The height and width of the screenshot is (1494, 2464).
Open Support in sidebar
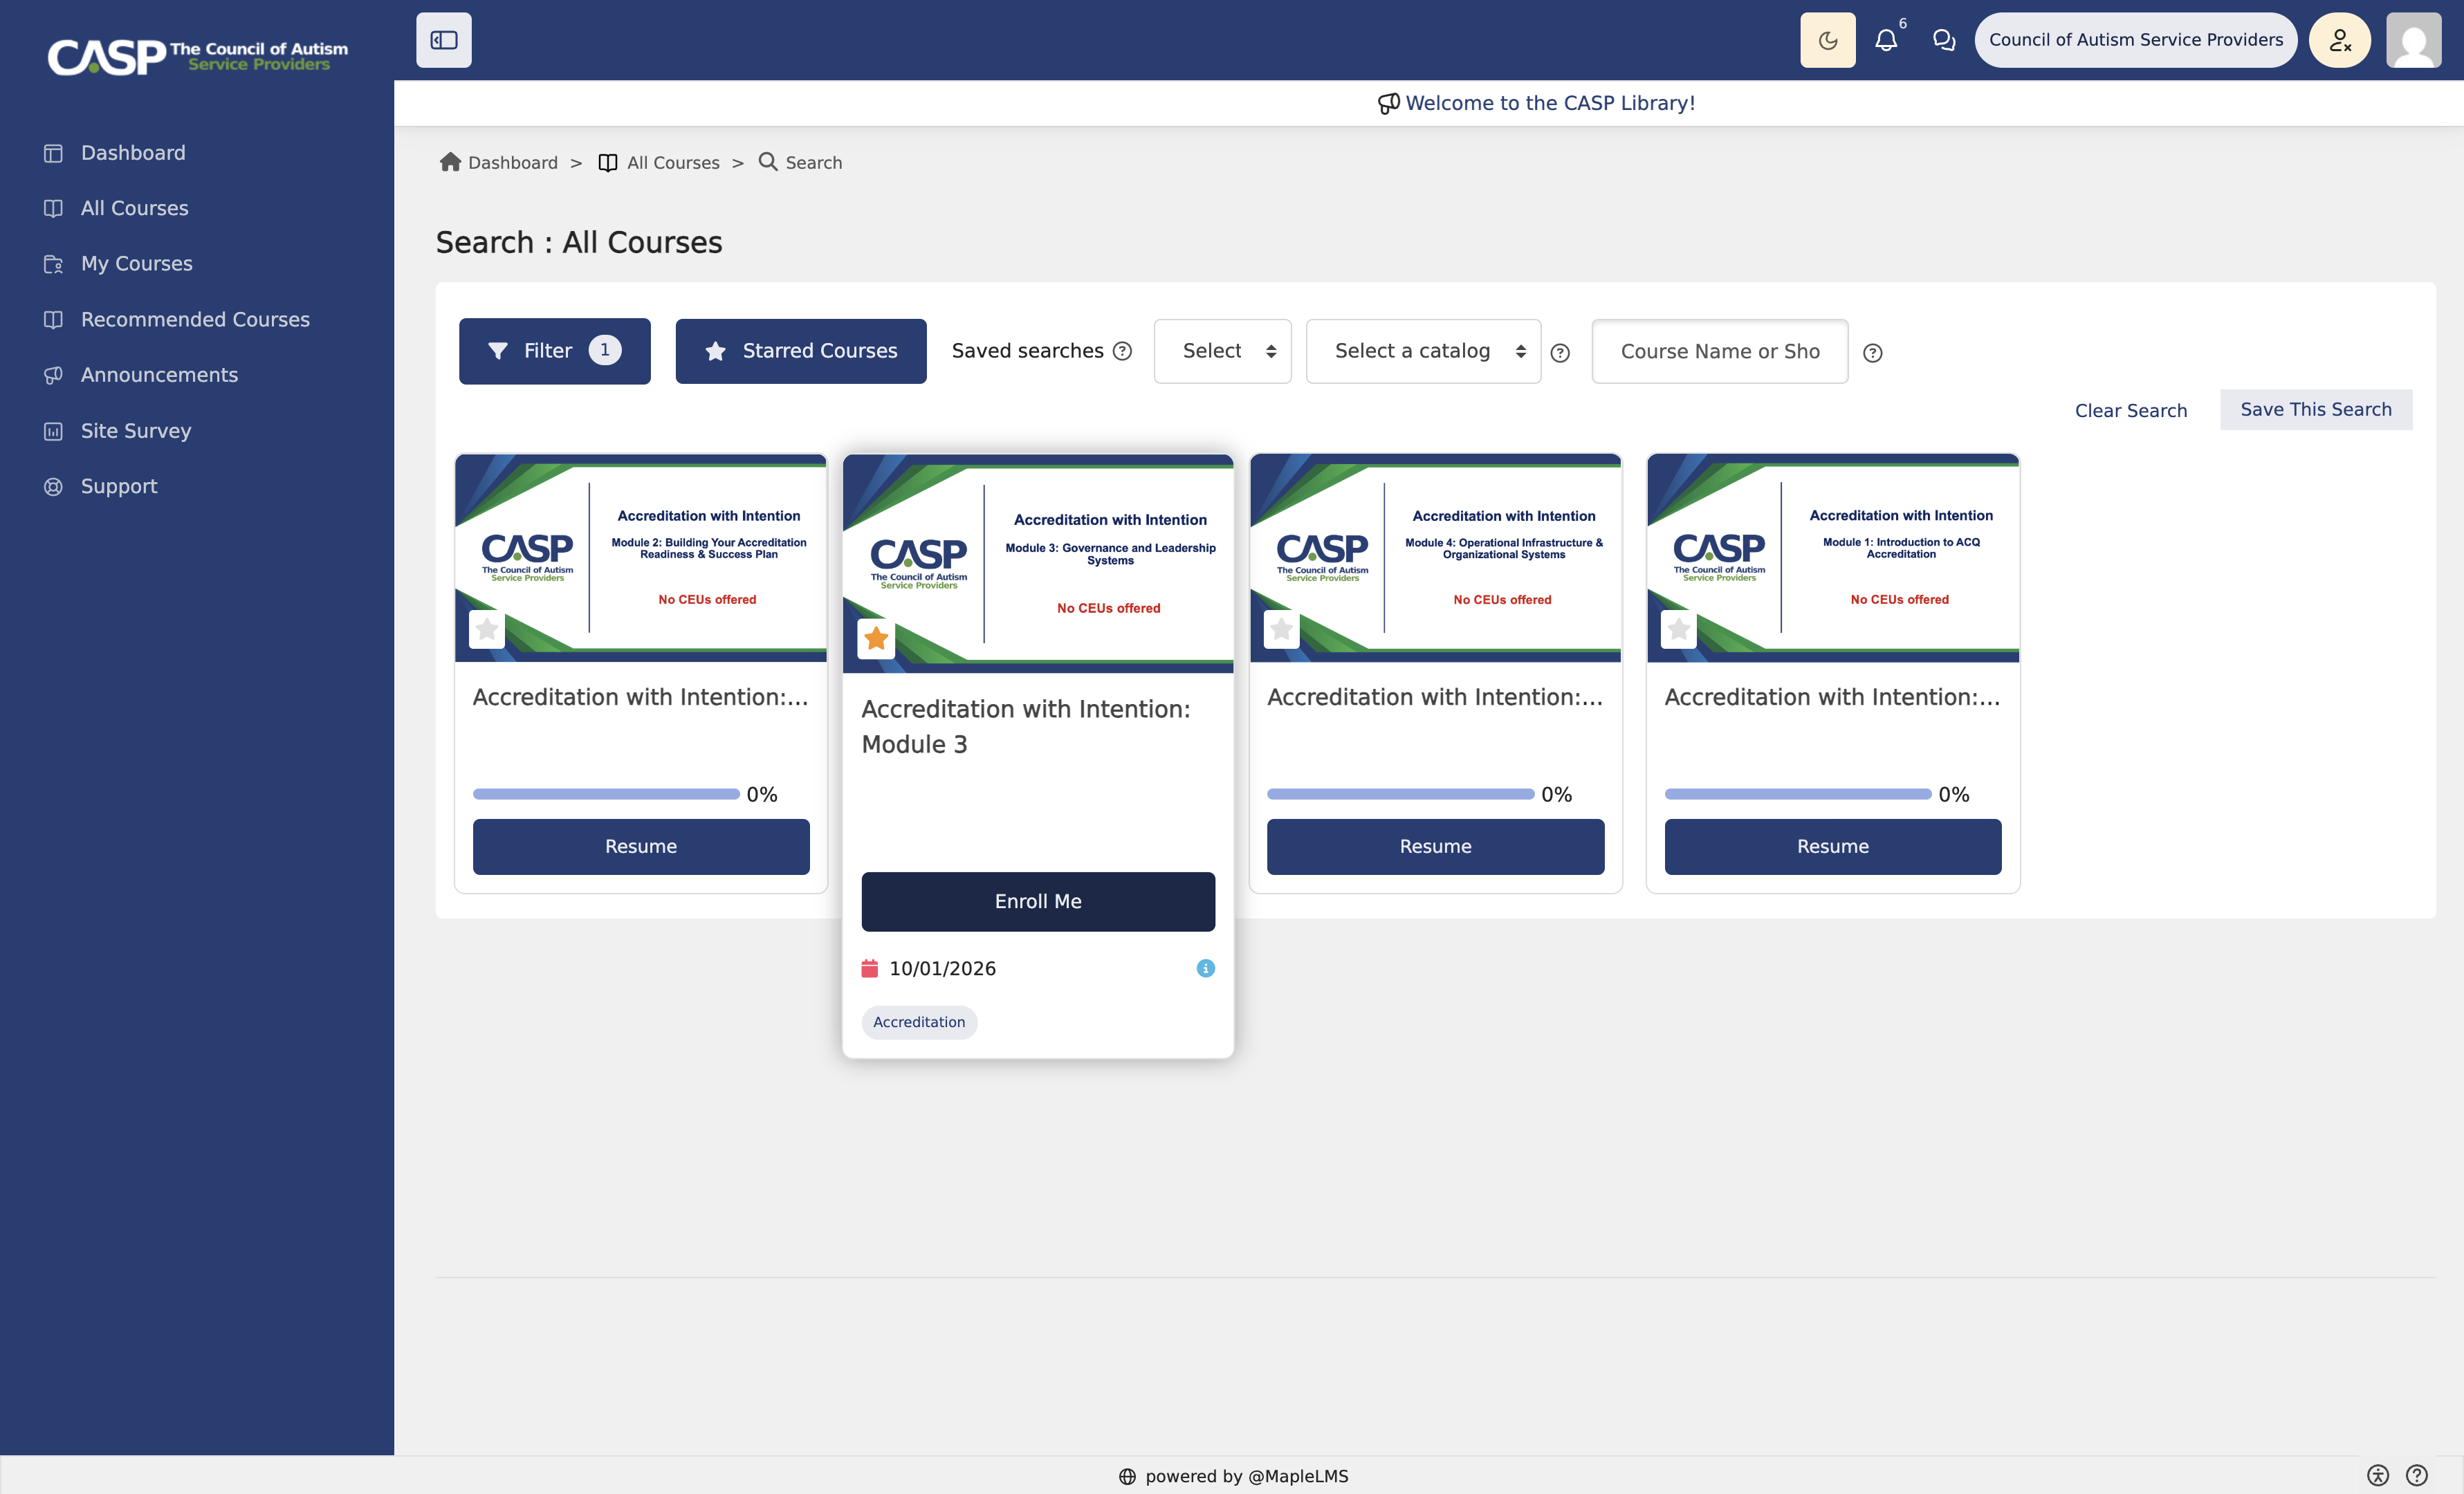pyautogui.click(x=118, y=486)
